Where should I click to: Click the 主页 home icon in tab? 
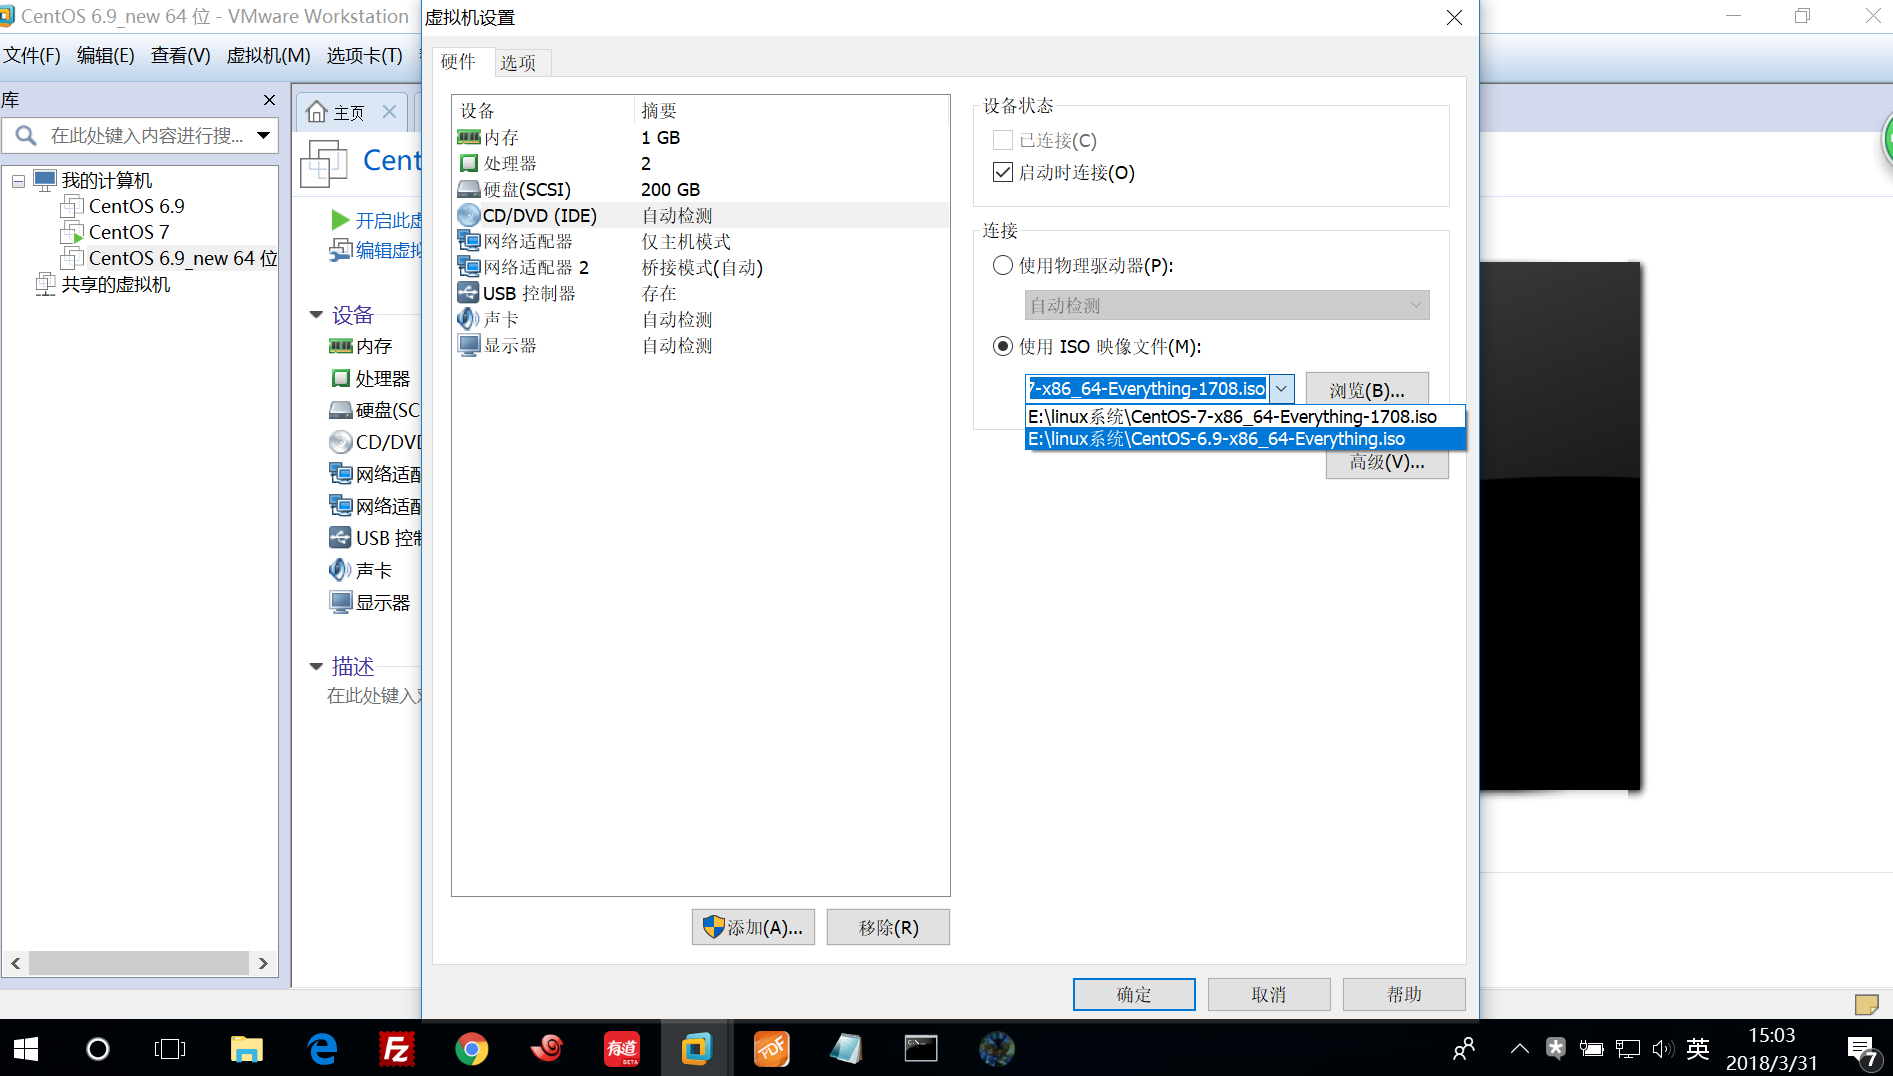317,112
